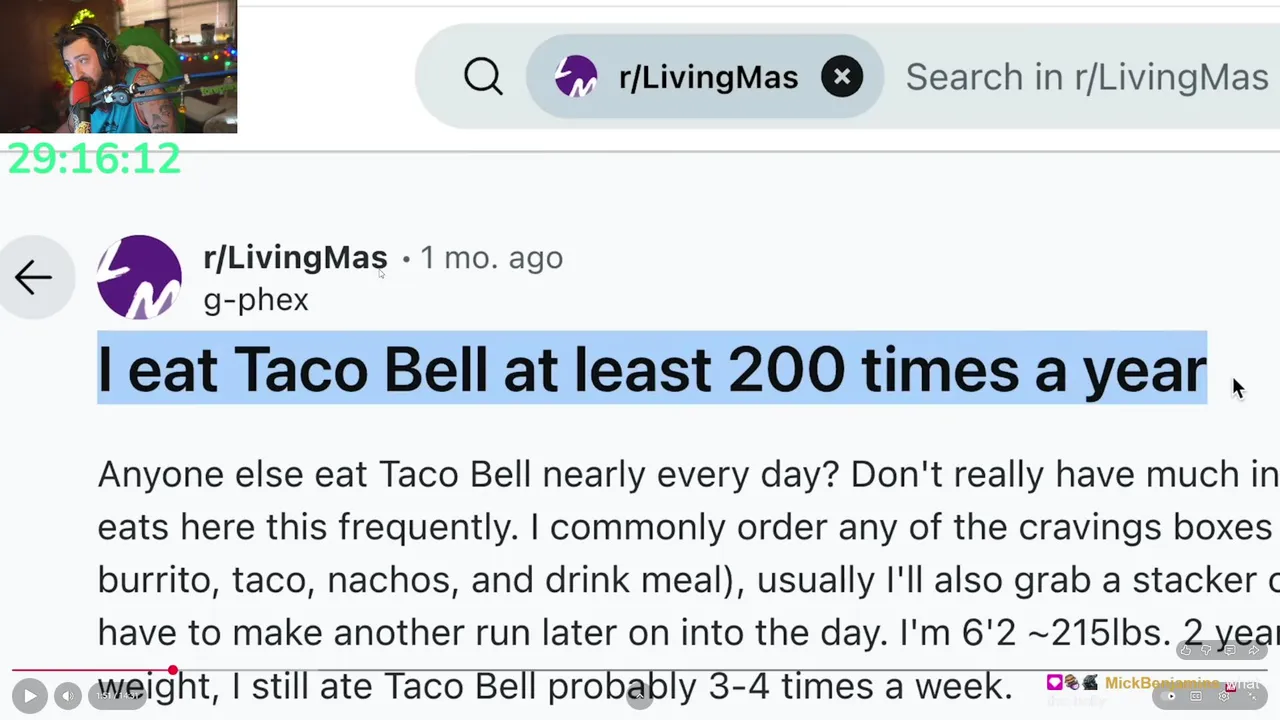Remove the r/LivingMas search filter
This screenshot has height=720, width=1280.
pyautogui.click(x=842, y=77)
